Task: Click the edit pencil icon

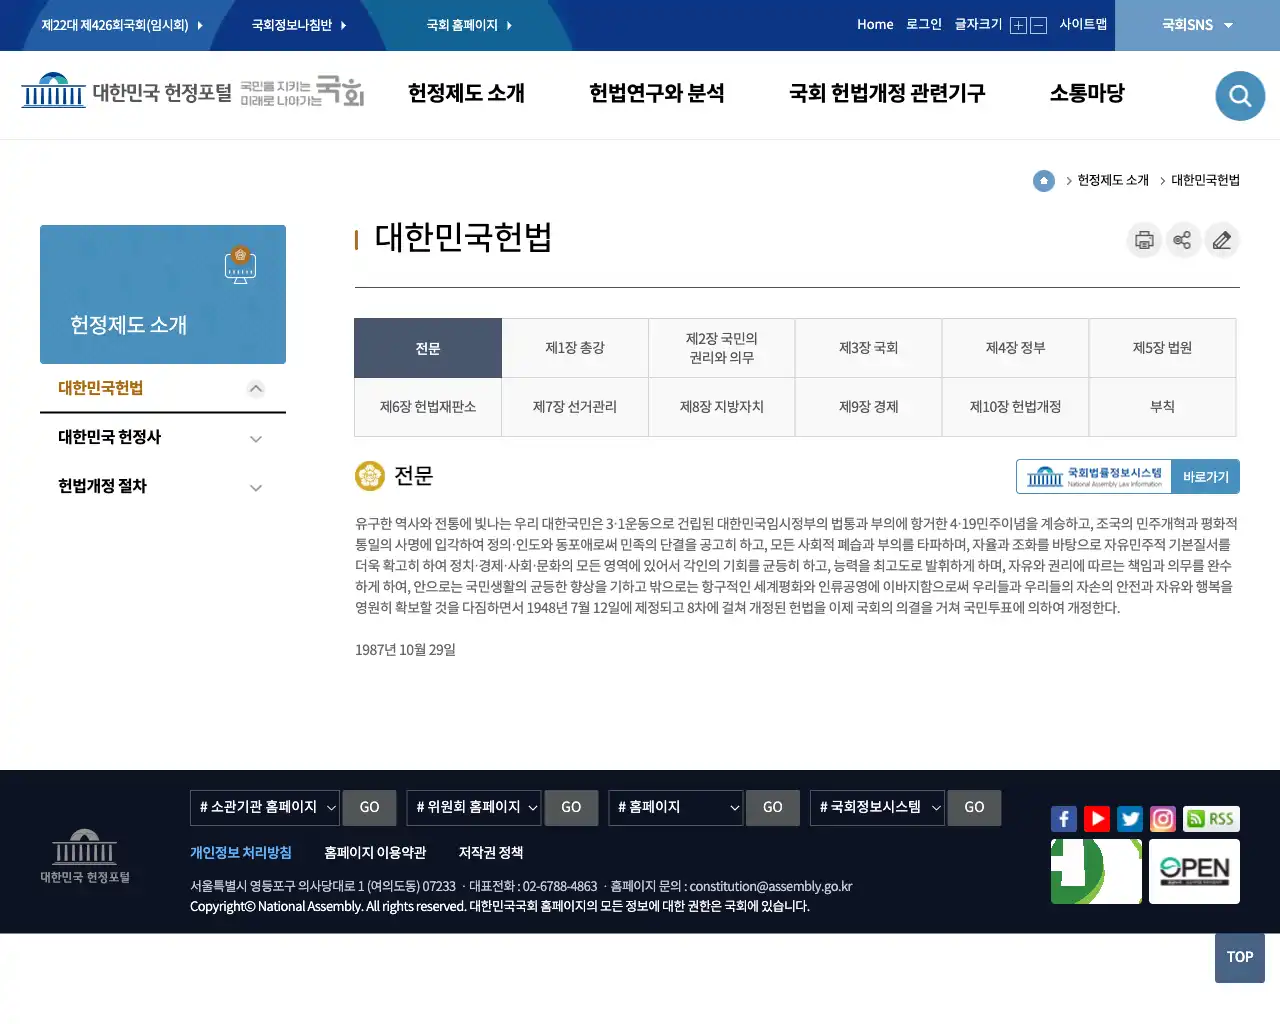Action: coord(1222,240)
